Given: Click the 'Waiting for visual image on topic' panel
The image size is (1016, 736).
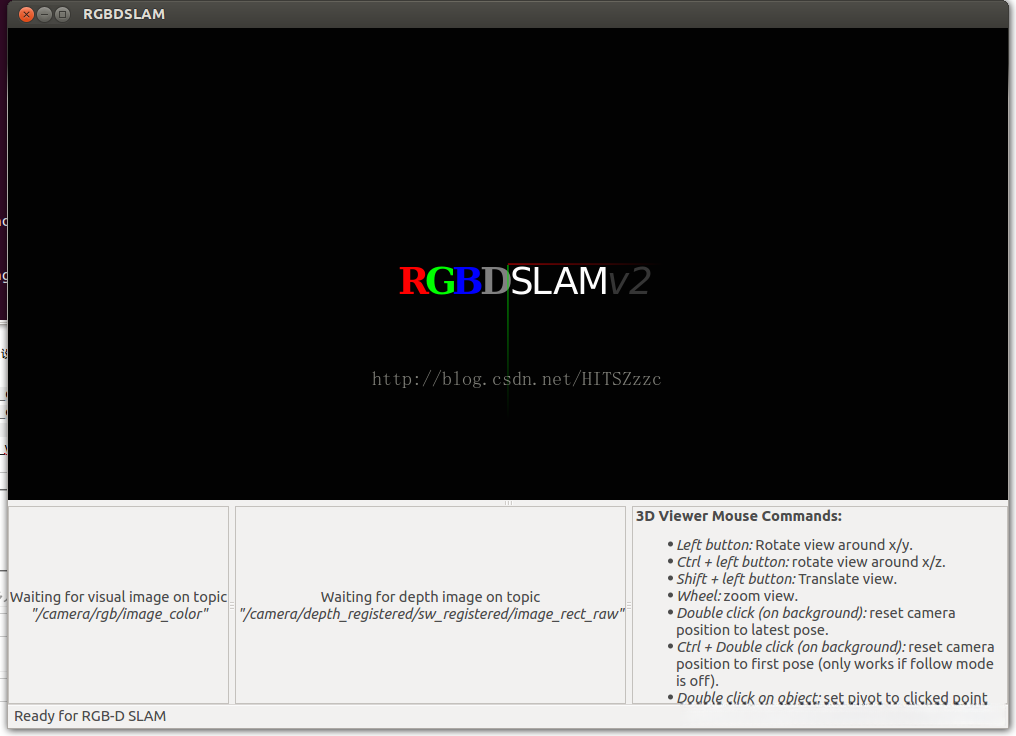Looking at the screenshot, I should [119, 605].
